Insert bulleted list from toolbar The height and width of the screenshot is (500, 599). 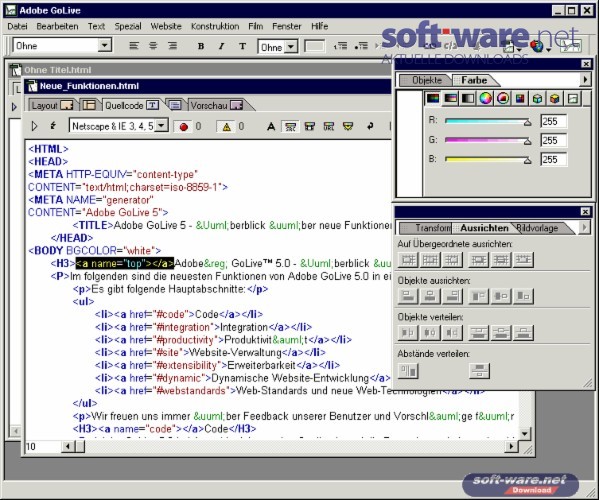tap(361, 46)
